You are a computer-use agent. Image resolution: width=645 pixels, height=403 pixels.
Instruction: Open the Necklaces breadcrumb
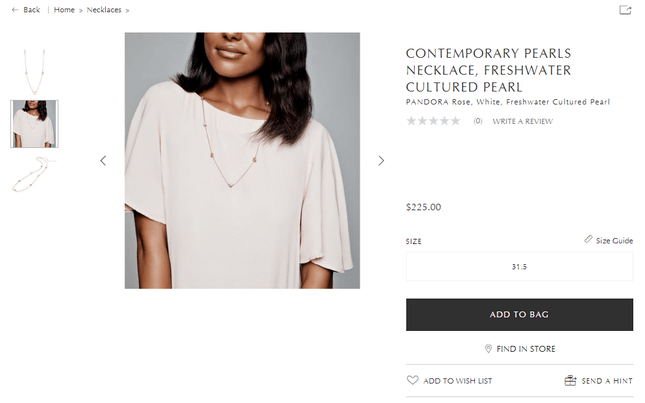click(x=104, y=10)
